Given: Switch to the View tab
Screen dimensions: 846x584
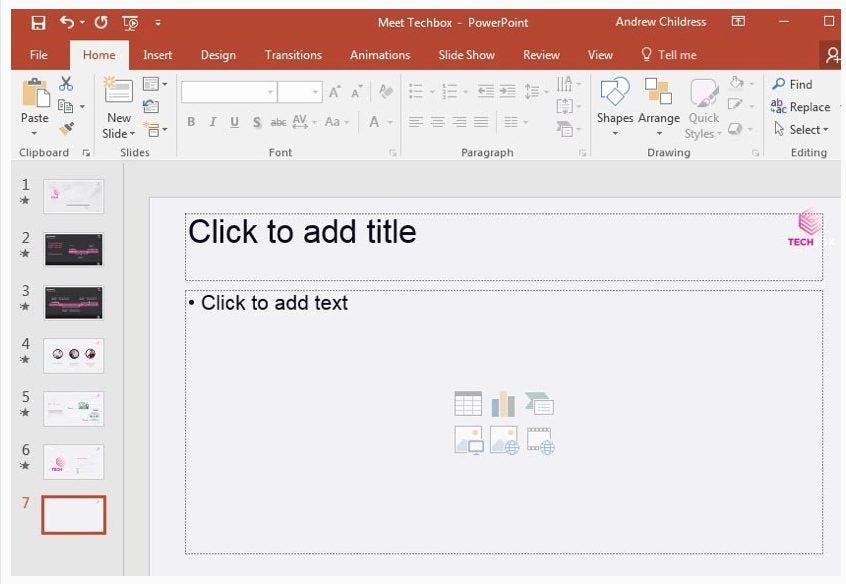Looking at the screenshot, I should click(x=600, y=55).
